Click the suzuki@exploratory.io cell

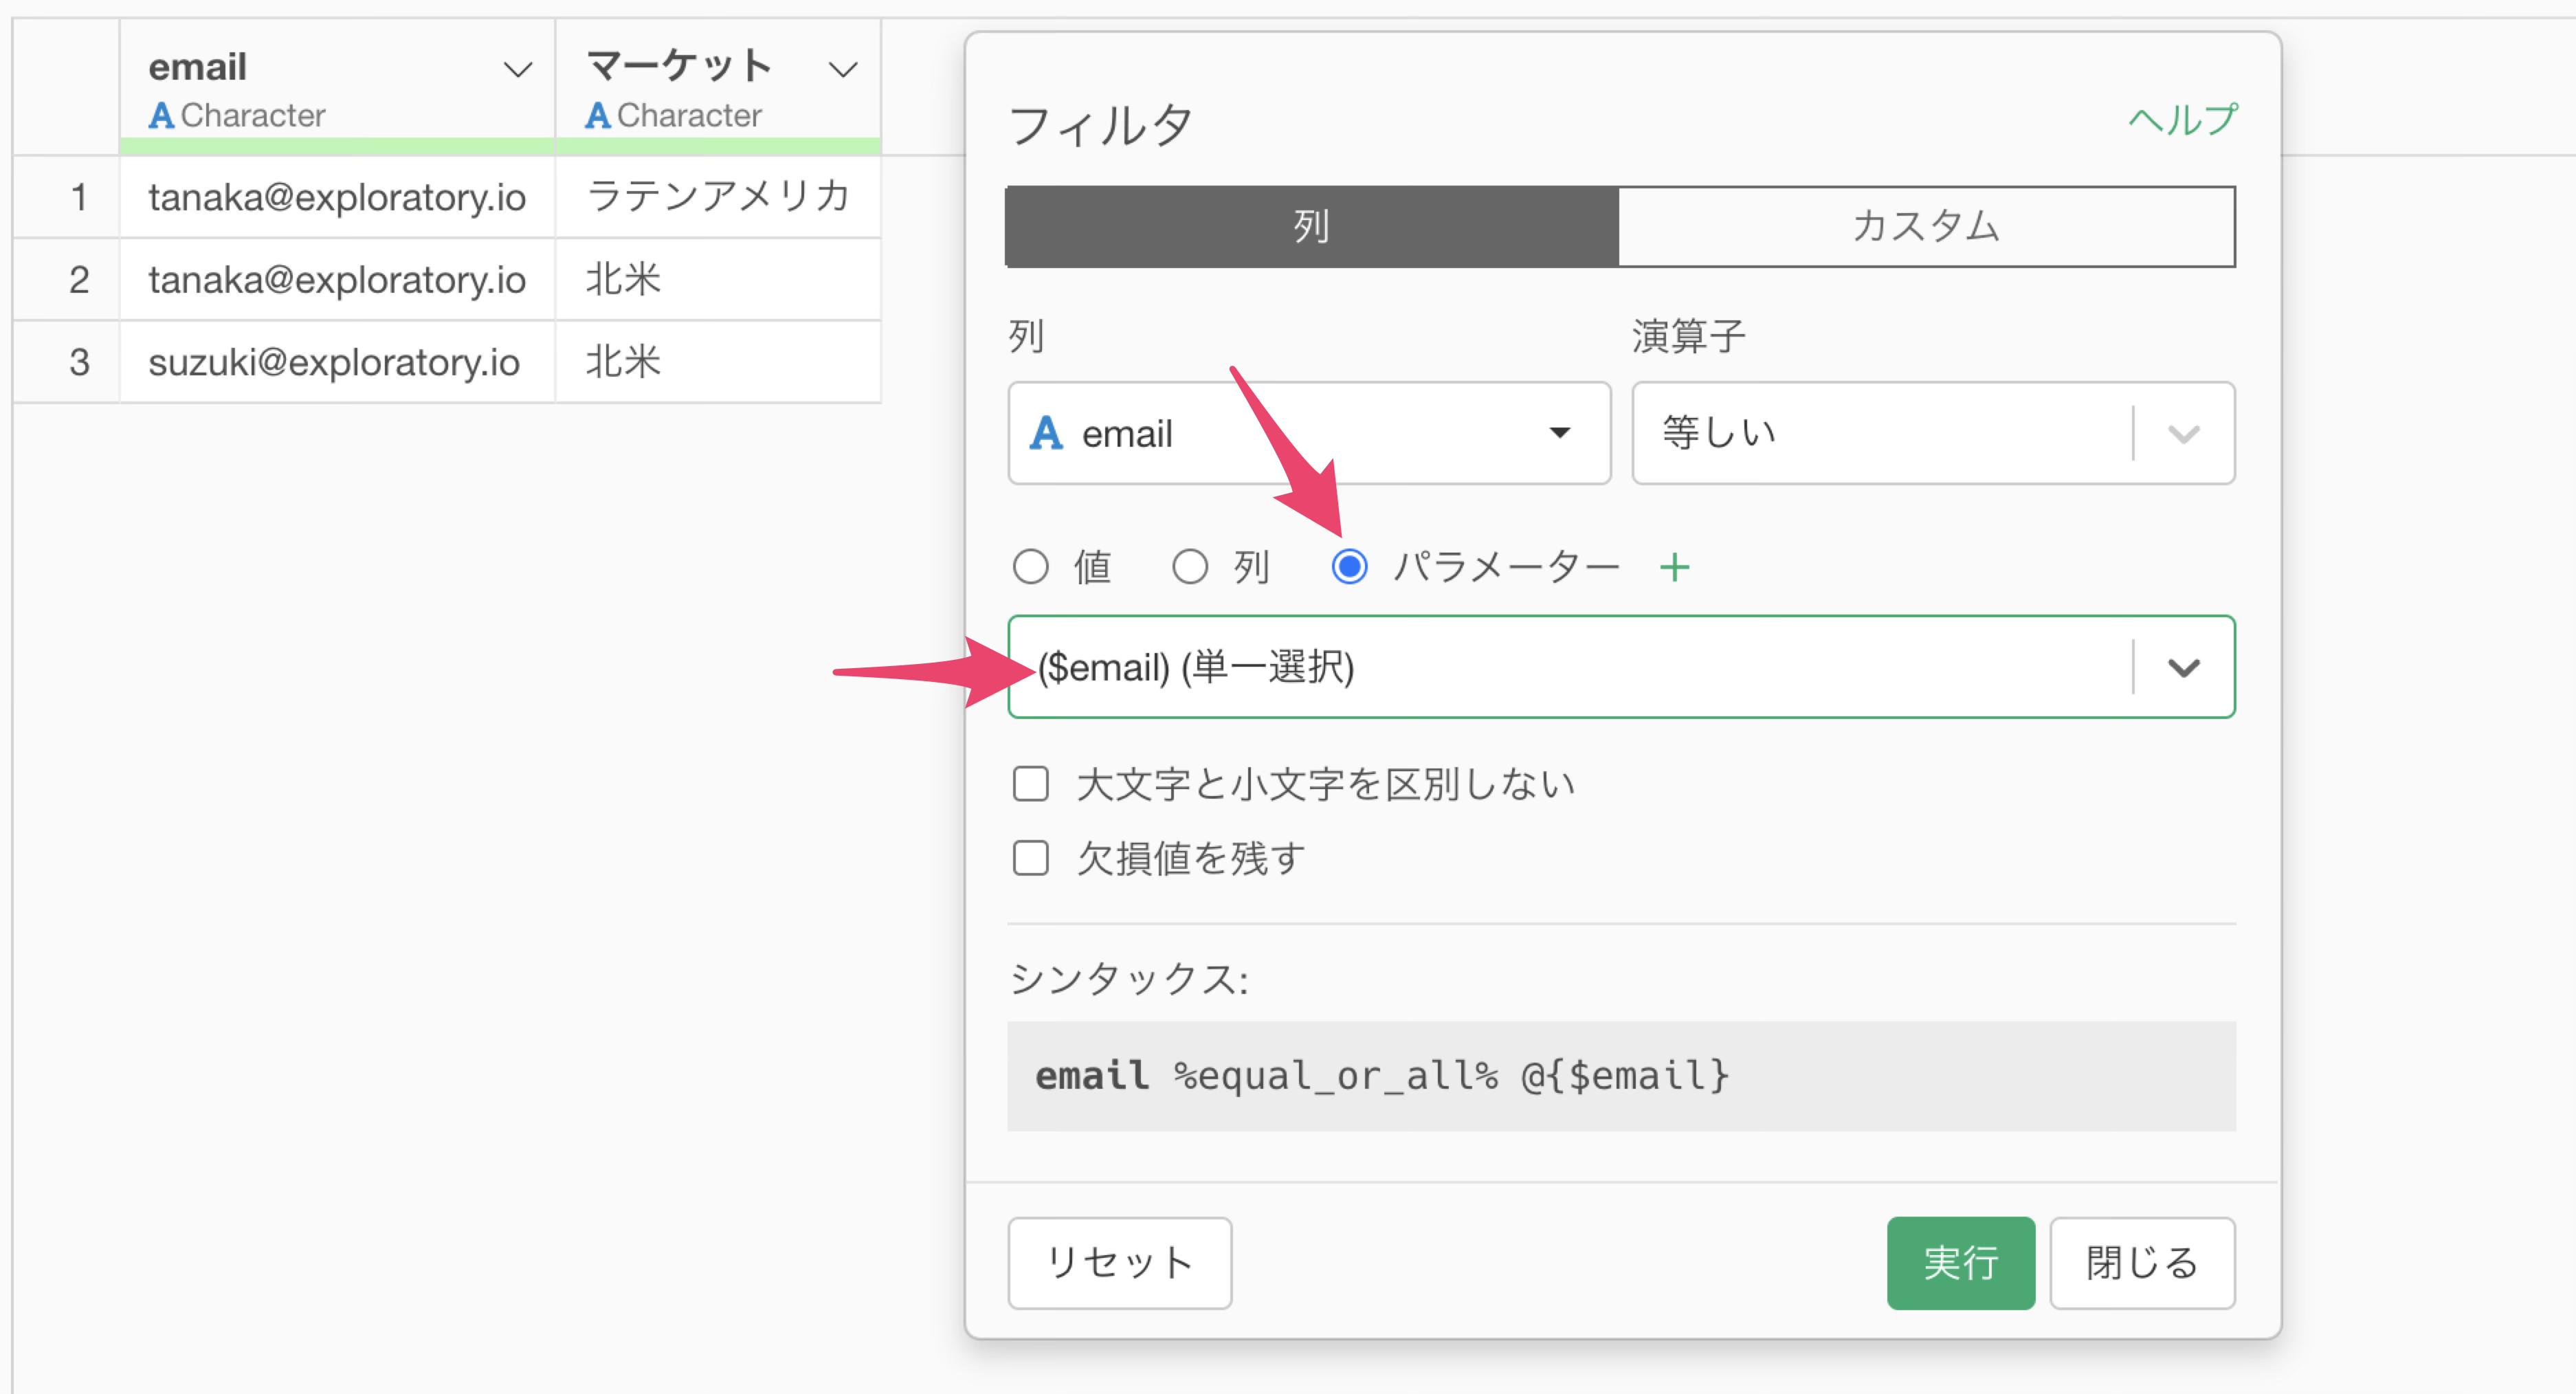(x=335, y=362)
